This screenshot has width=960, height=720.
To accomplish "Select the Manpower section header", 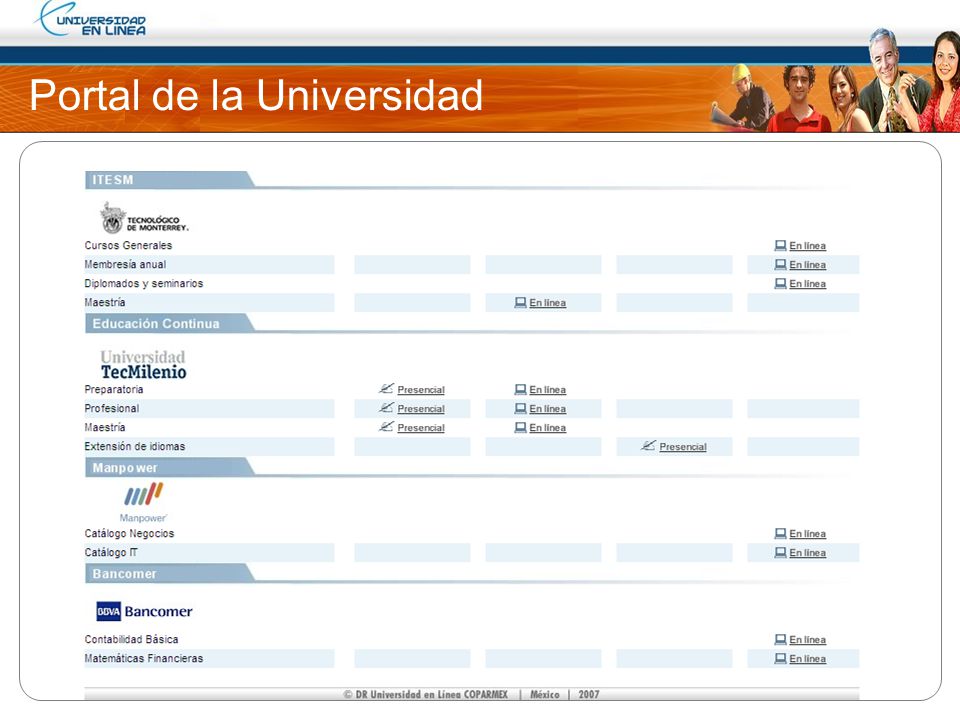I will click(170, 468).
